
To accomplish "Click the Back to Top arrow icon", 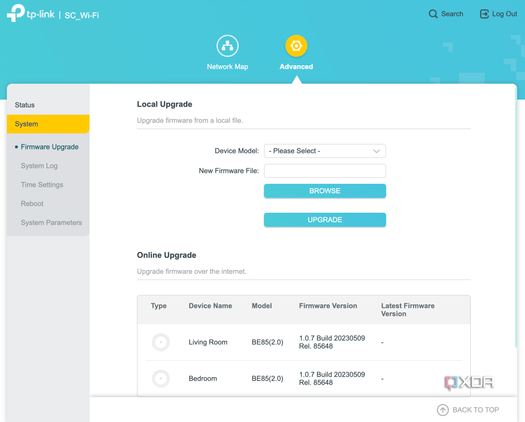I will tap(443, 410).
